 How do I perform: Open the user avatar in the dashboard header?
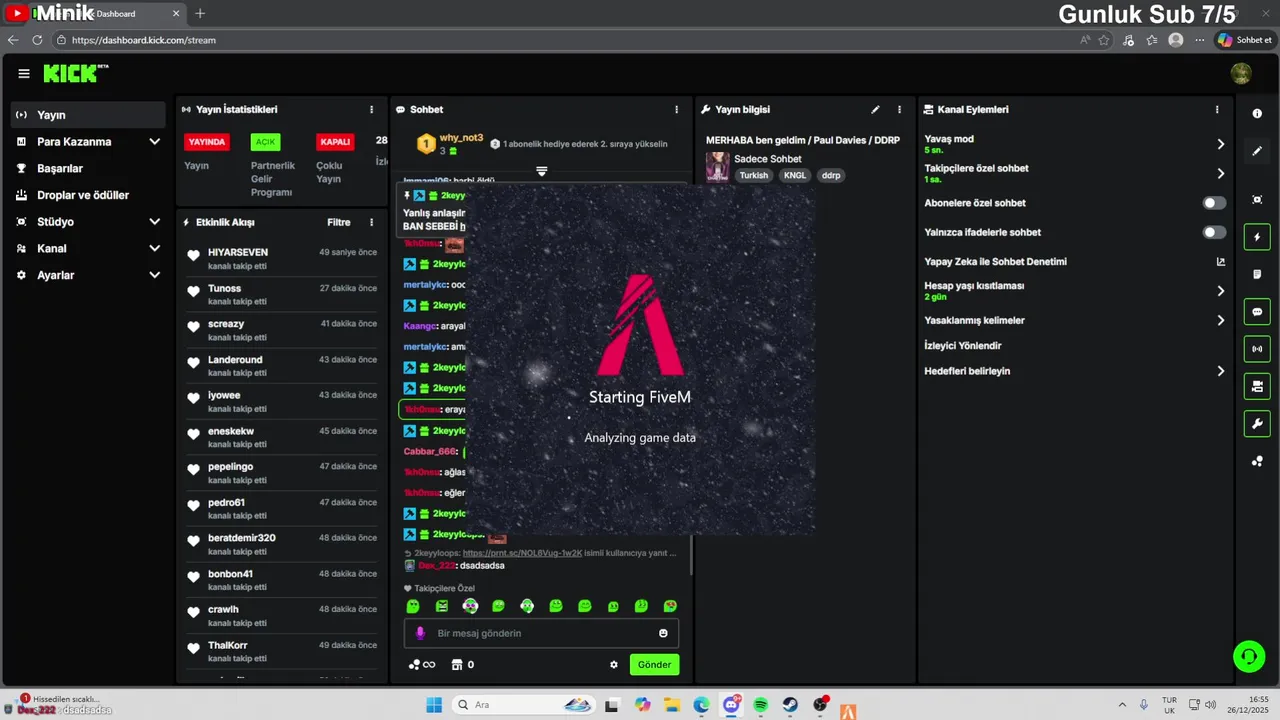[1241, 74]
